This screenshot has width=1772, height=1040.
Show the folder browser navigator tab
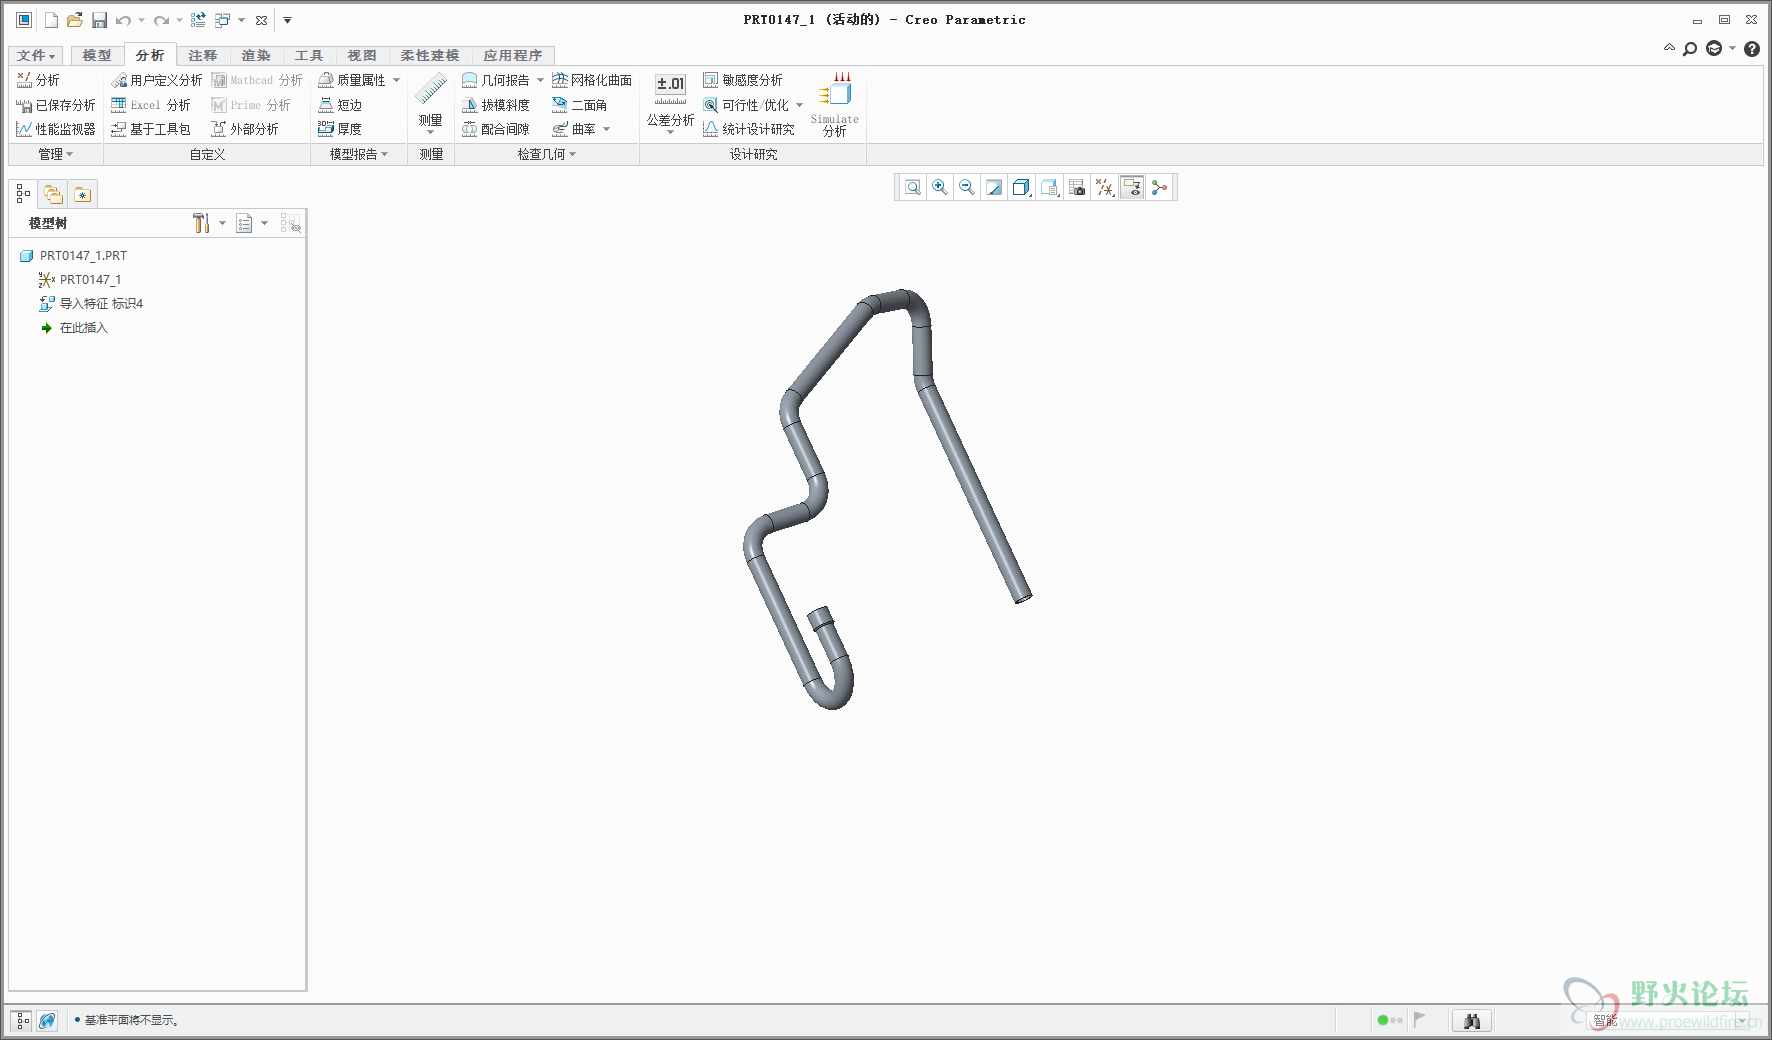pyautogui.click(x=53, y=194)
